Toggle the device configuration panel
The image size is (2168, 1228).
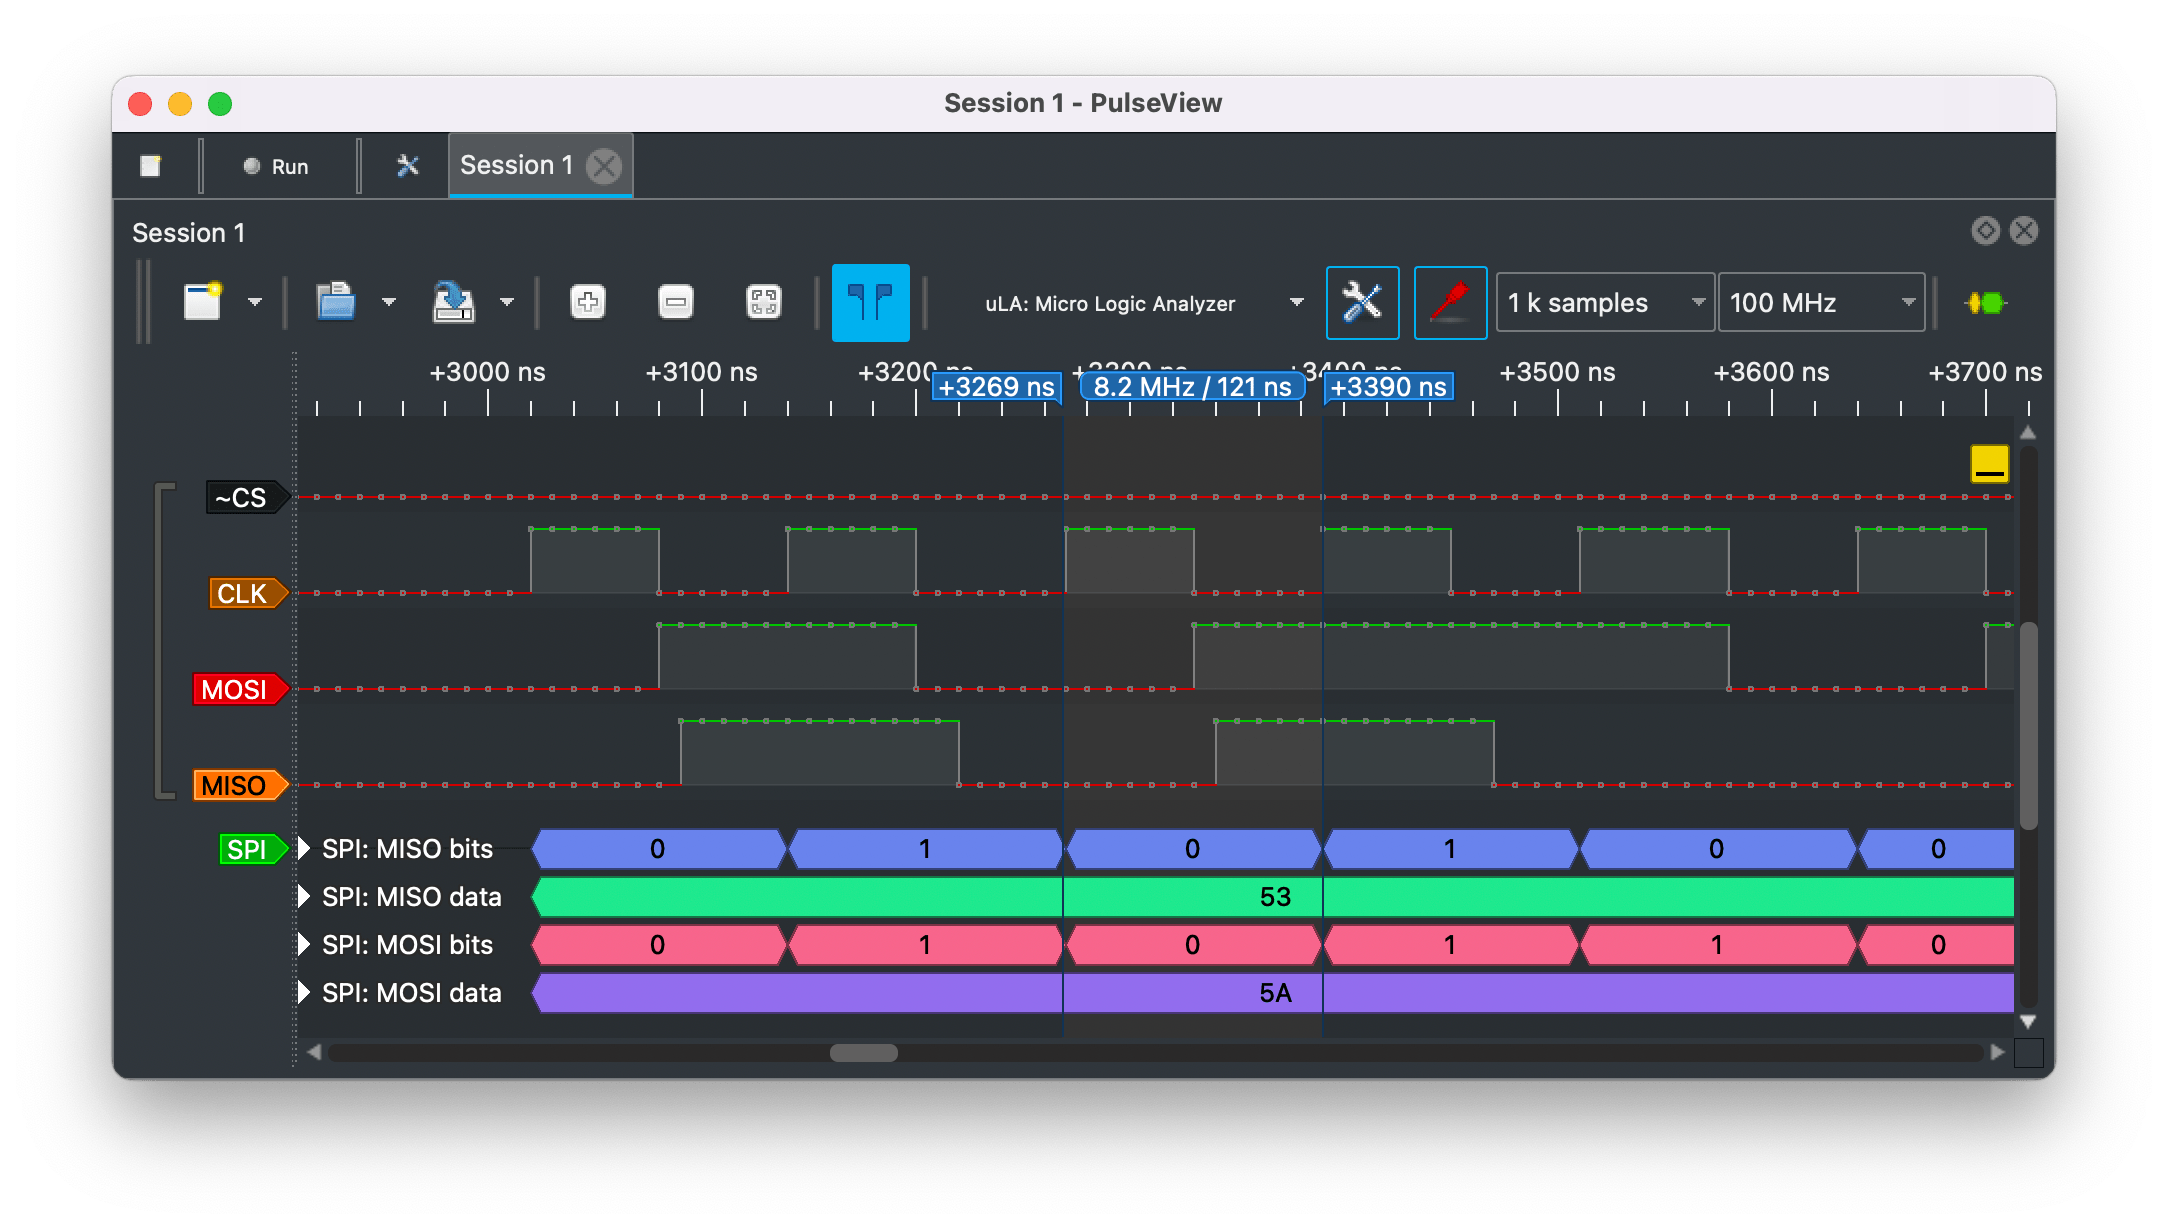click(1362, 302)
